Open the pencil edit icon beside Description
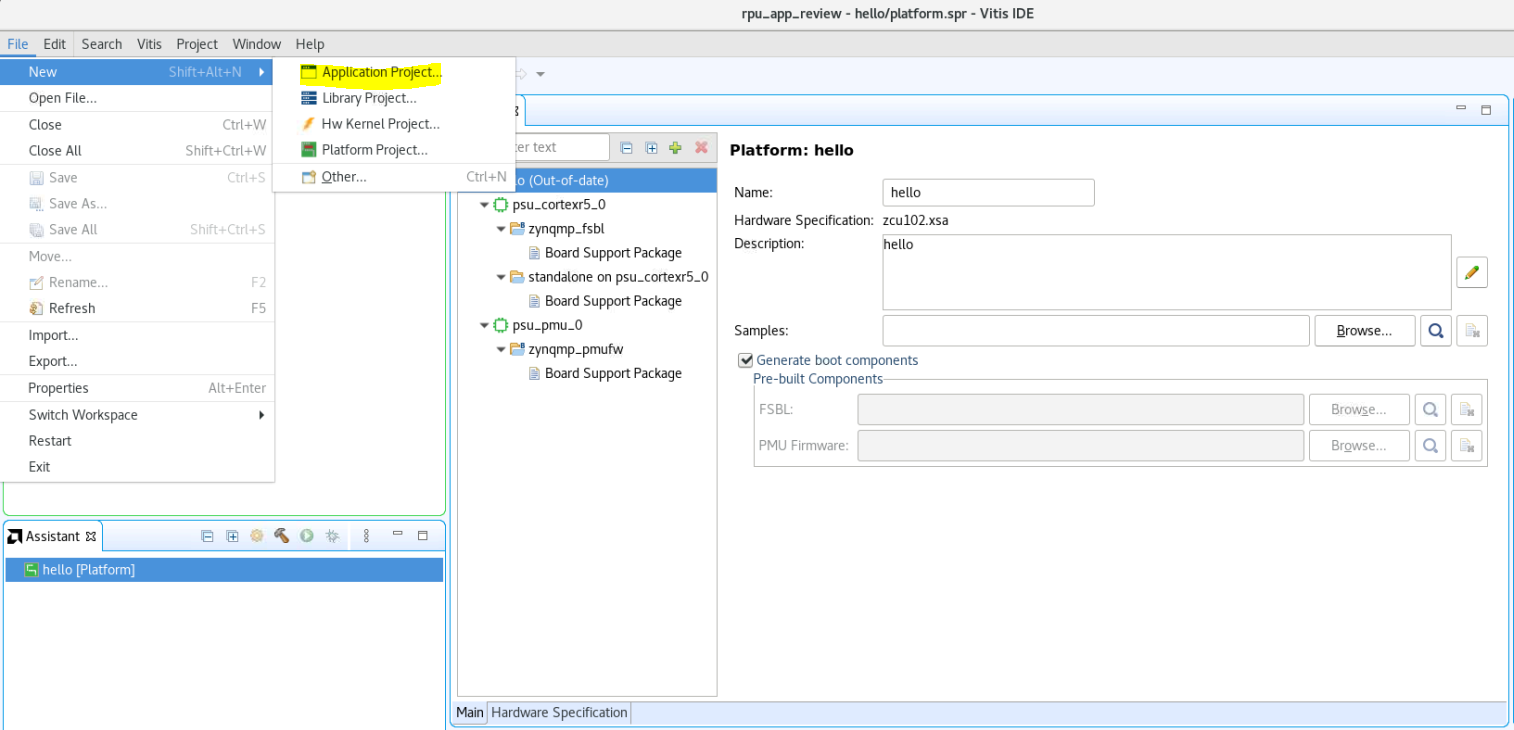This screenshot has height=730, width=1514. (x=1471, y=272)
